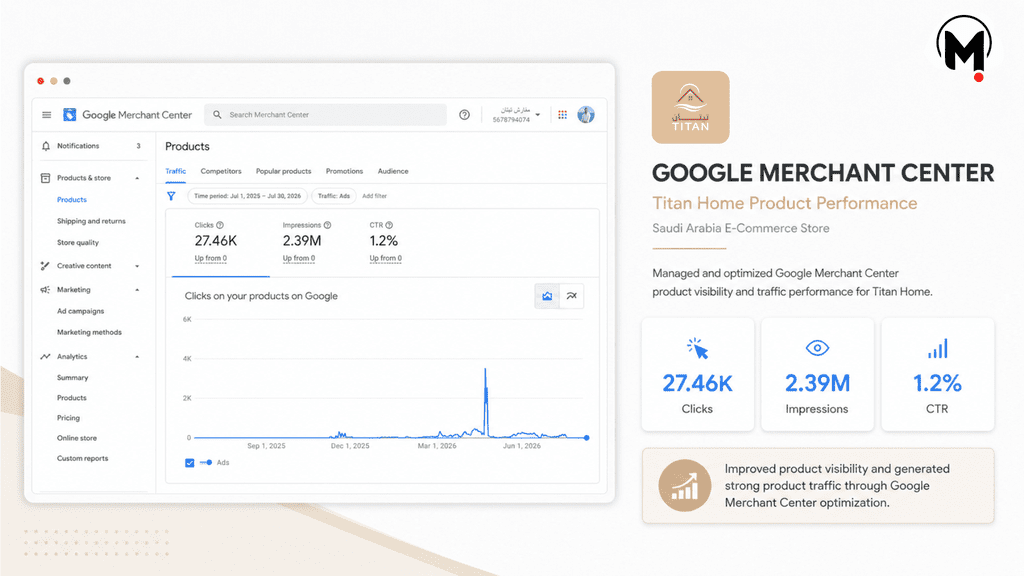The width and height of the screenshot is (1024, 576).
Task: Click the Notifications bell icon
Action: coord(46,146)
